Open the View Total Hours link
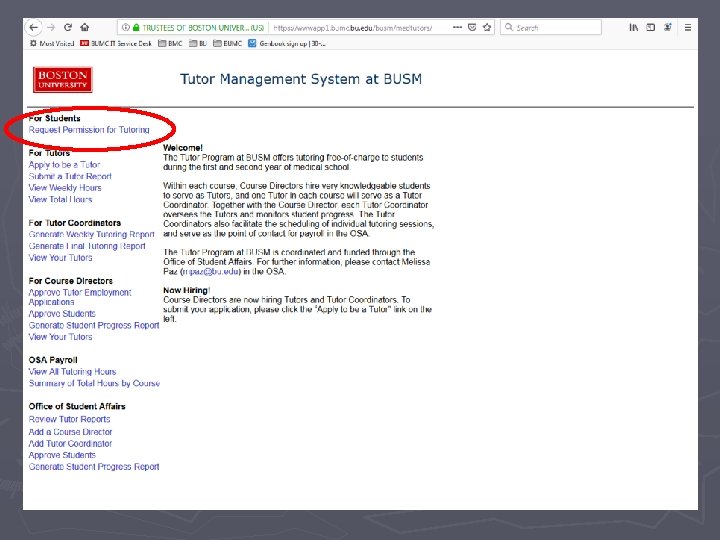Screen dimensions: 720x540 pyautogui.click(x=60, y=199)
